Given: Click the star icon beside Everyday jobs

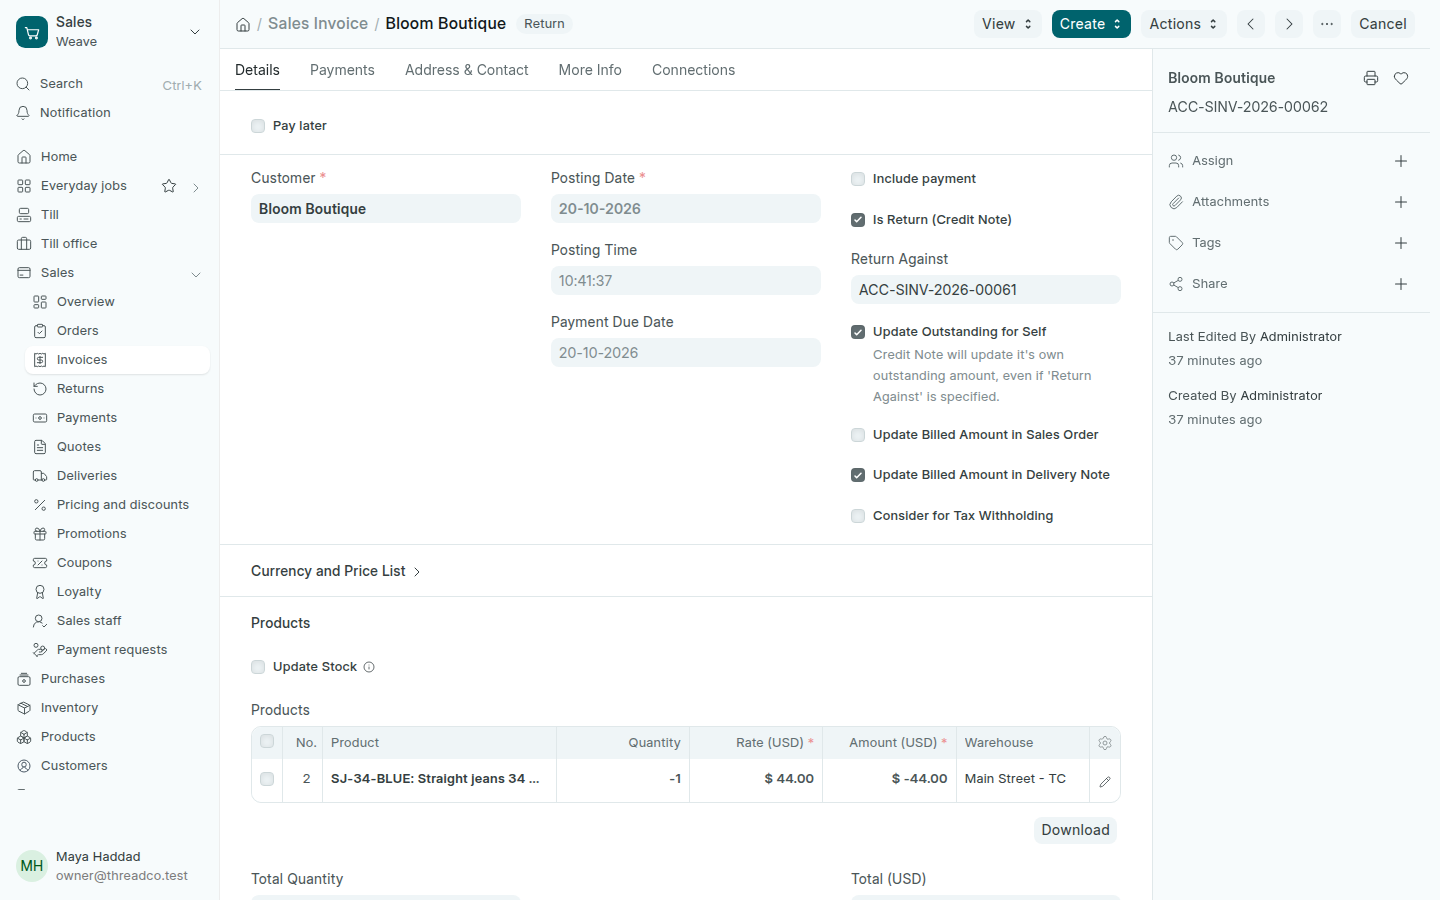Looking at the screenshot, I should (169, 186).
